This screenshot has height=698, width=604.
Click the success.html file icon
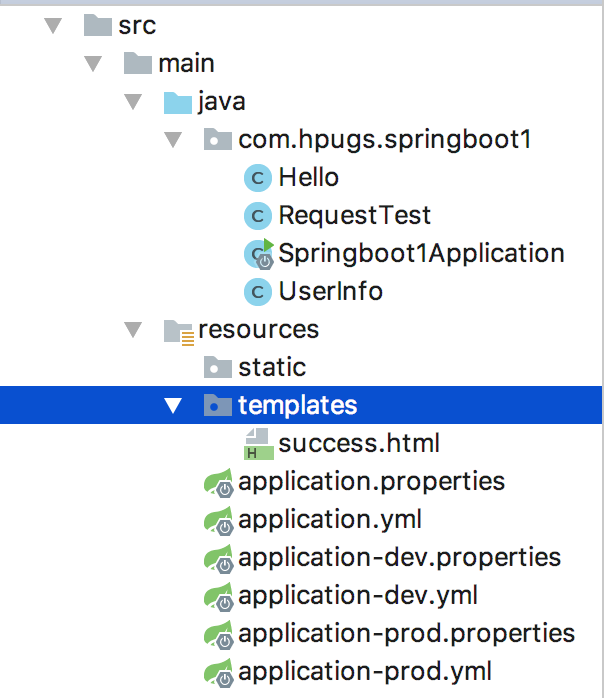coord(258,443)
